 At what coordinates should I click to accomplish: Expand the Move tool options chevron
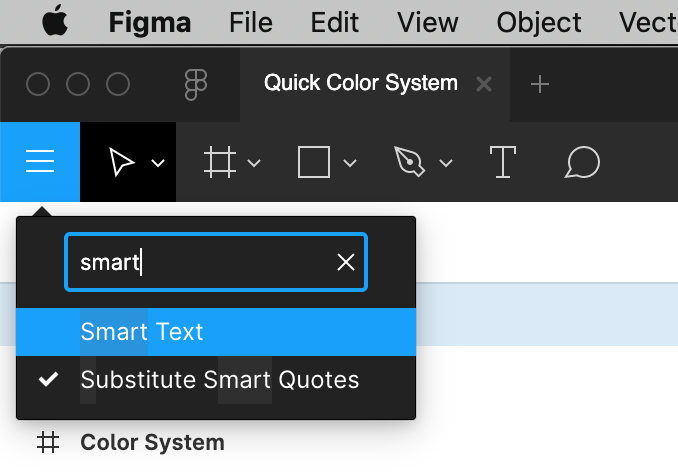[158, 163]
